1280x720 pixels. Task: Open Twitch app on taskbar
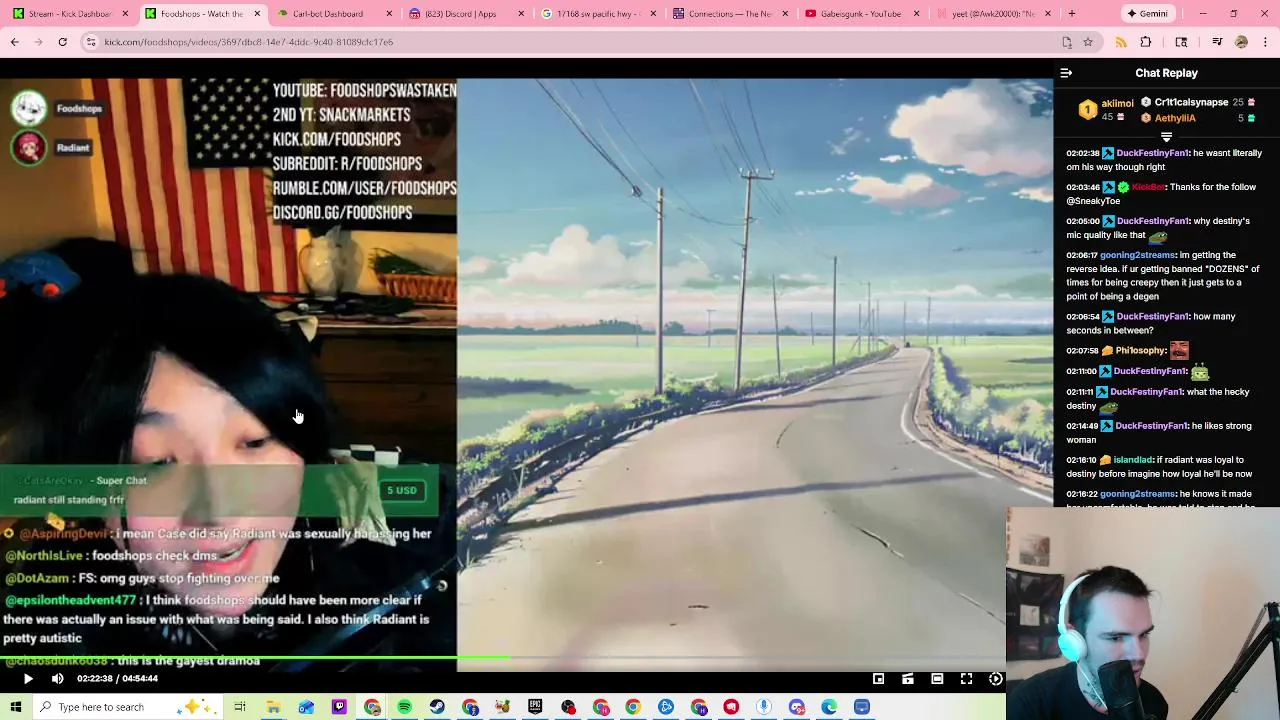339,707
